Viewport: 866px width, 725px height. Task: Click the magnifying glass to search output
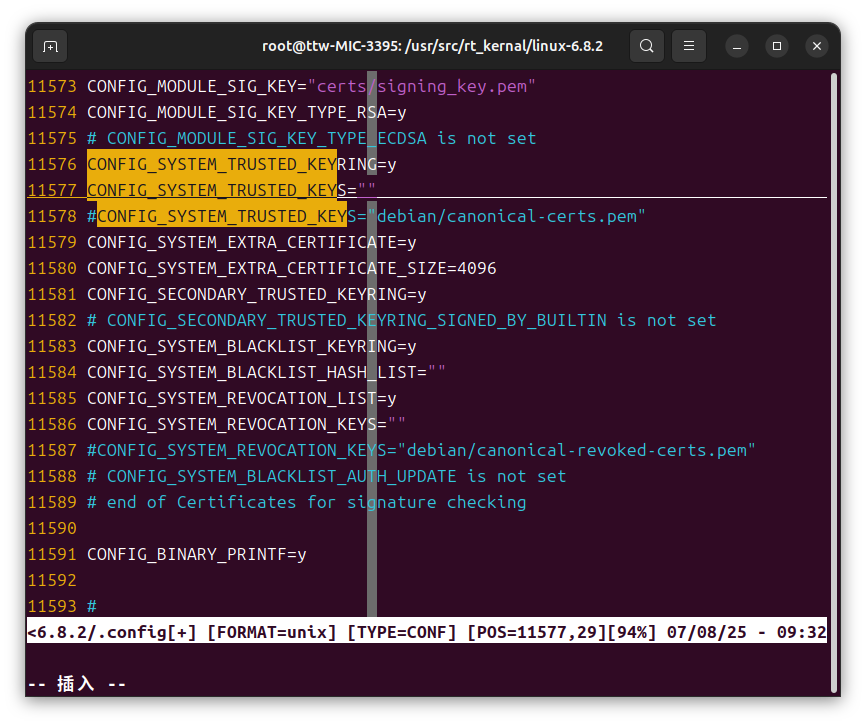point(646,45)
